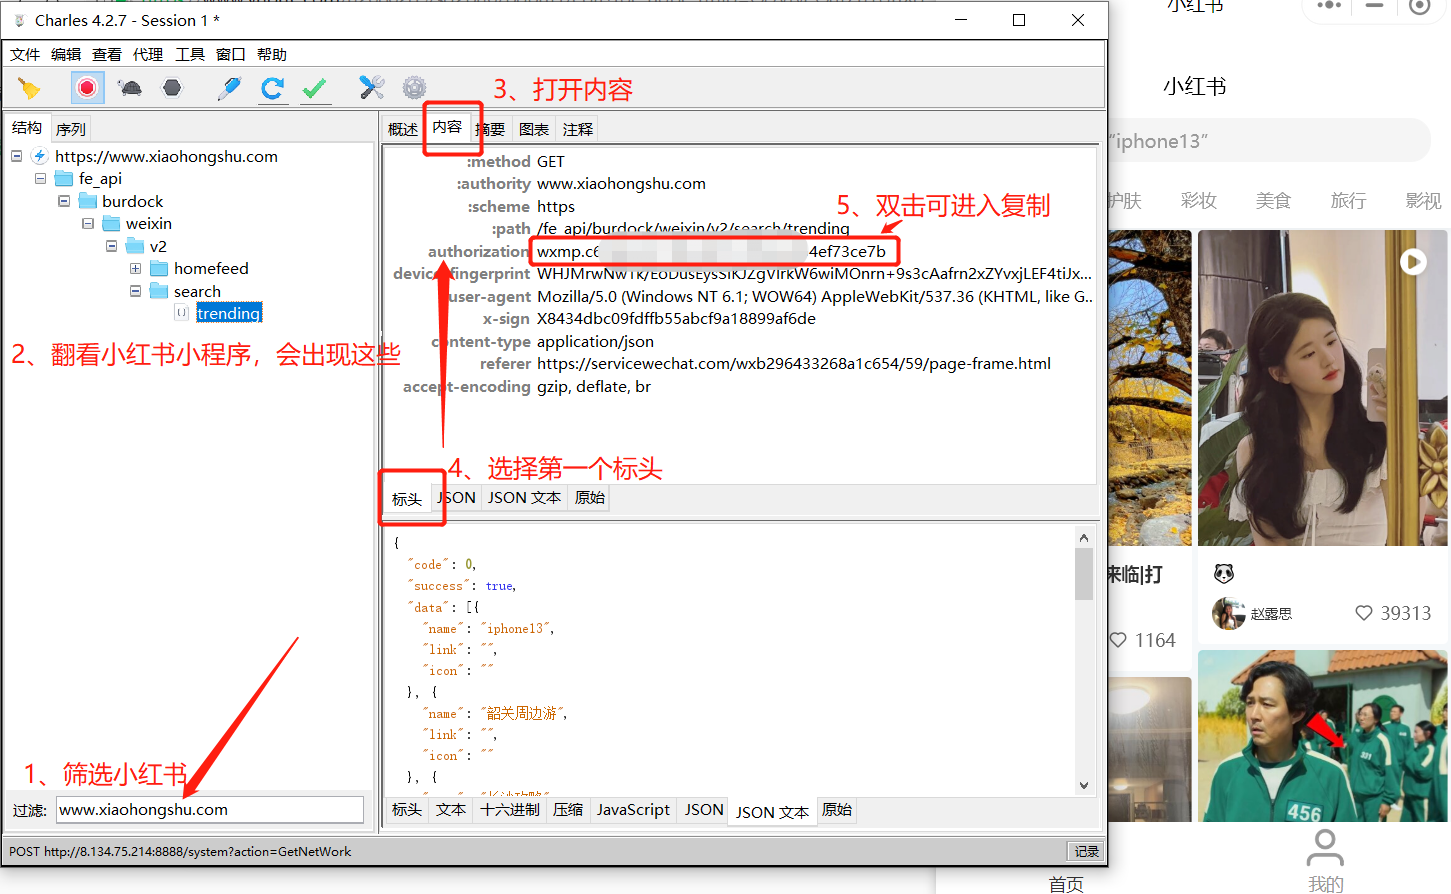Open the gear settings icon
The width and height of the screenshot is (1451, 894).
click(414, 88)
